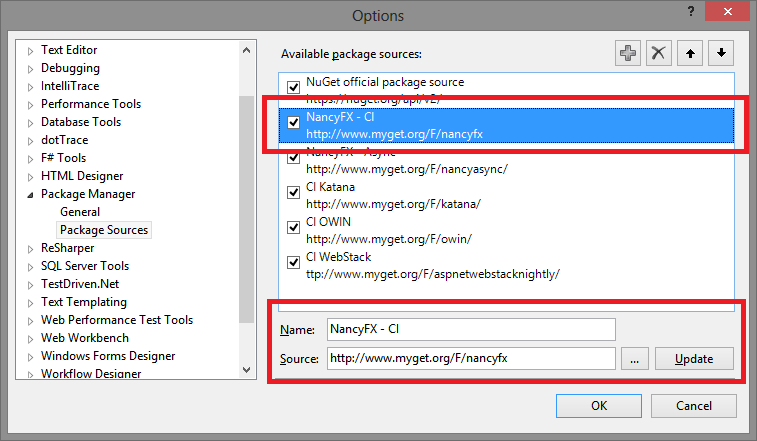Image resolution: width=757 pixels, height=441 pixels.
Task: Add a new package source with plus icon
Action: point(628,53)
